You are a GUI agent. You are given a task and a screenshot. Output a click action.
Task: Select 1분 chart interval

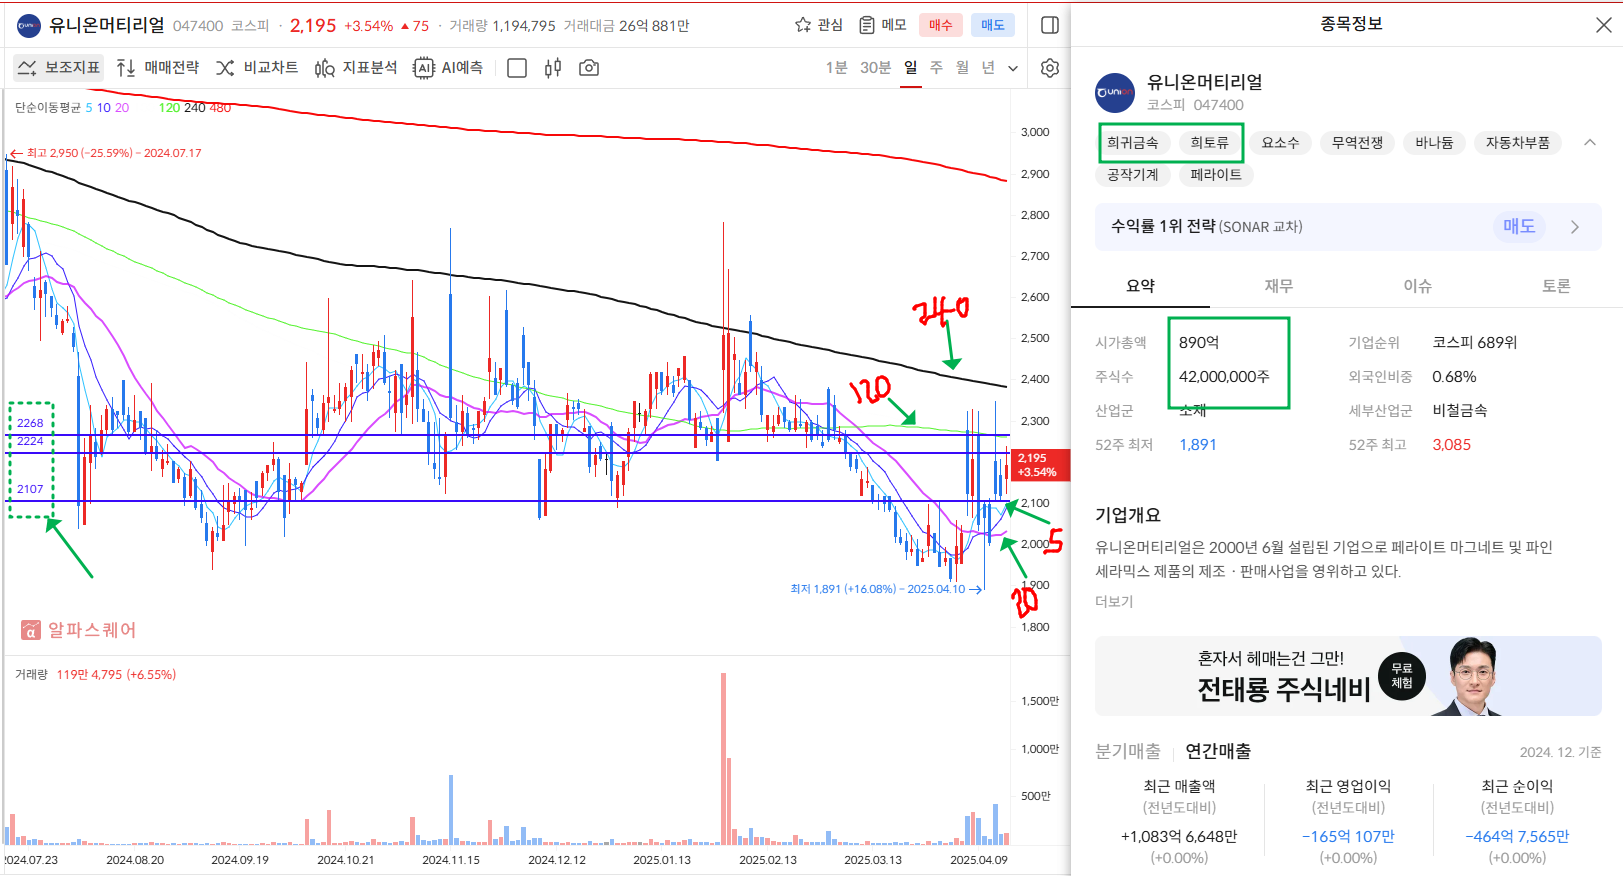(836, 67)
